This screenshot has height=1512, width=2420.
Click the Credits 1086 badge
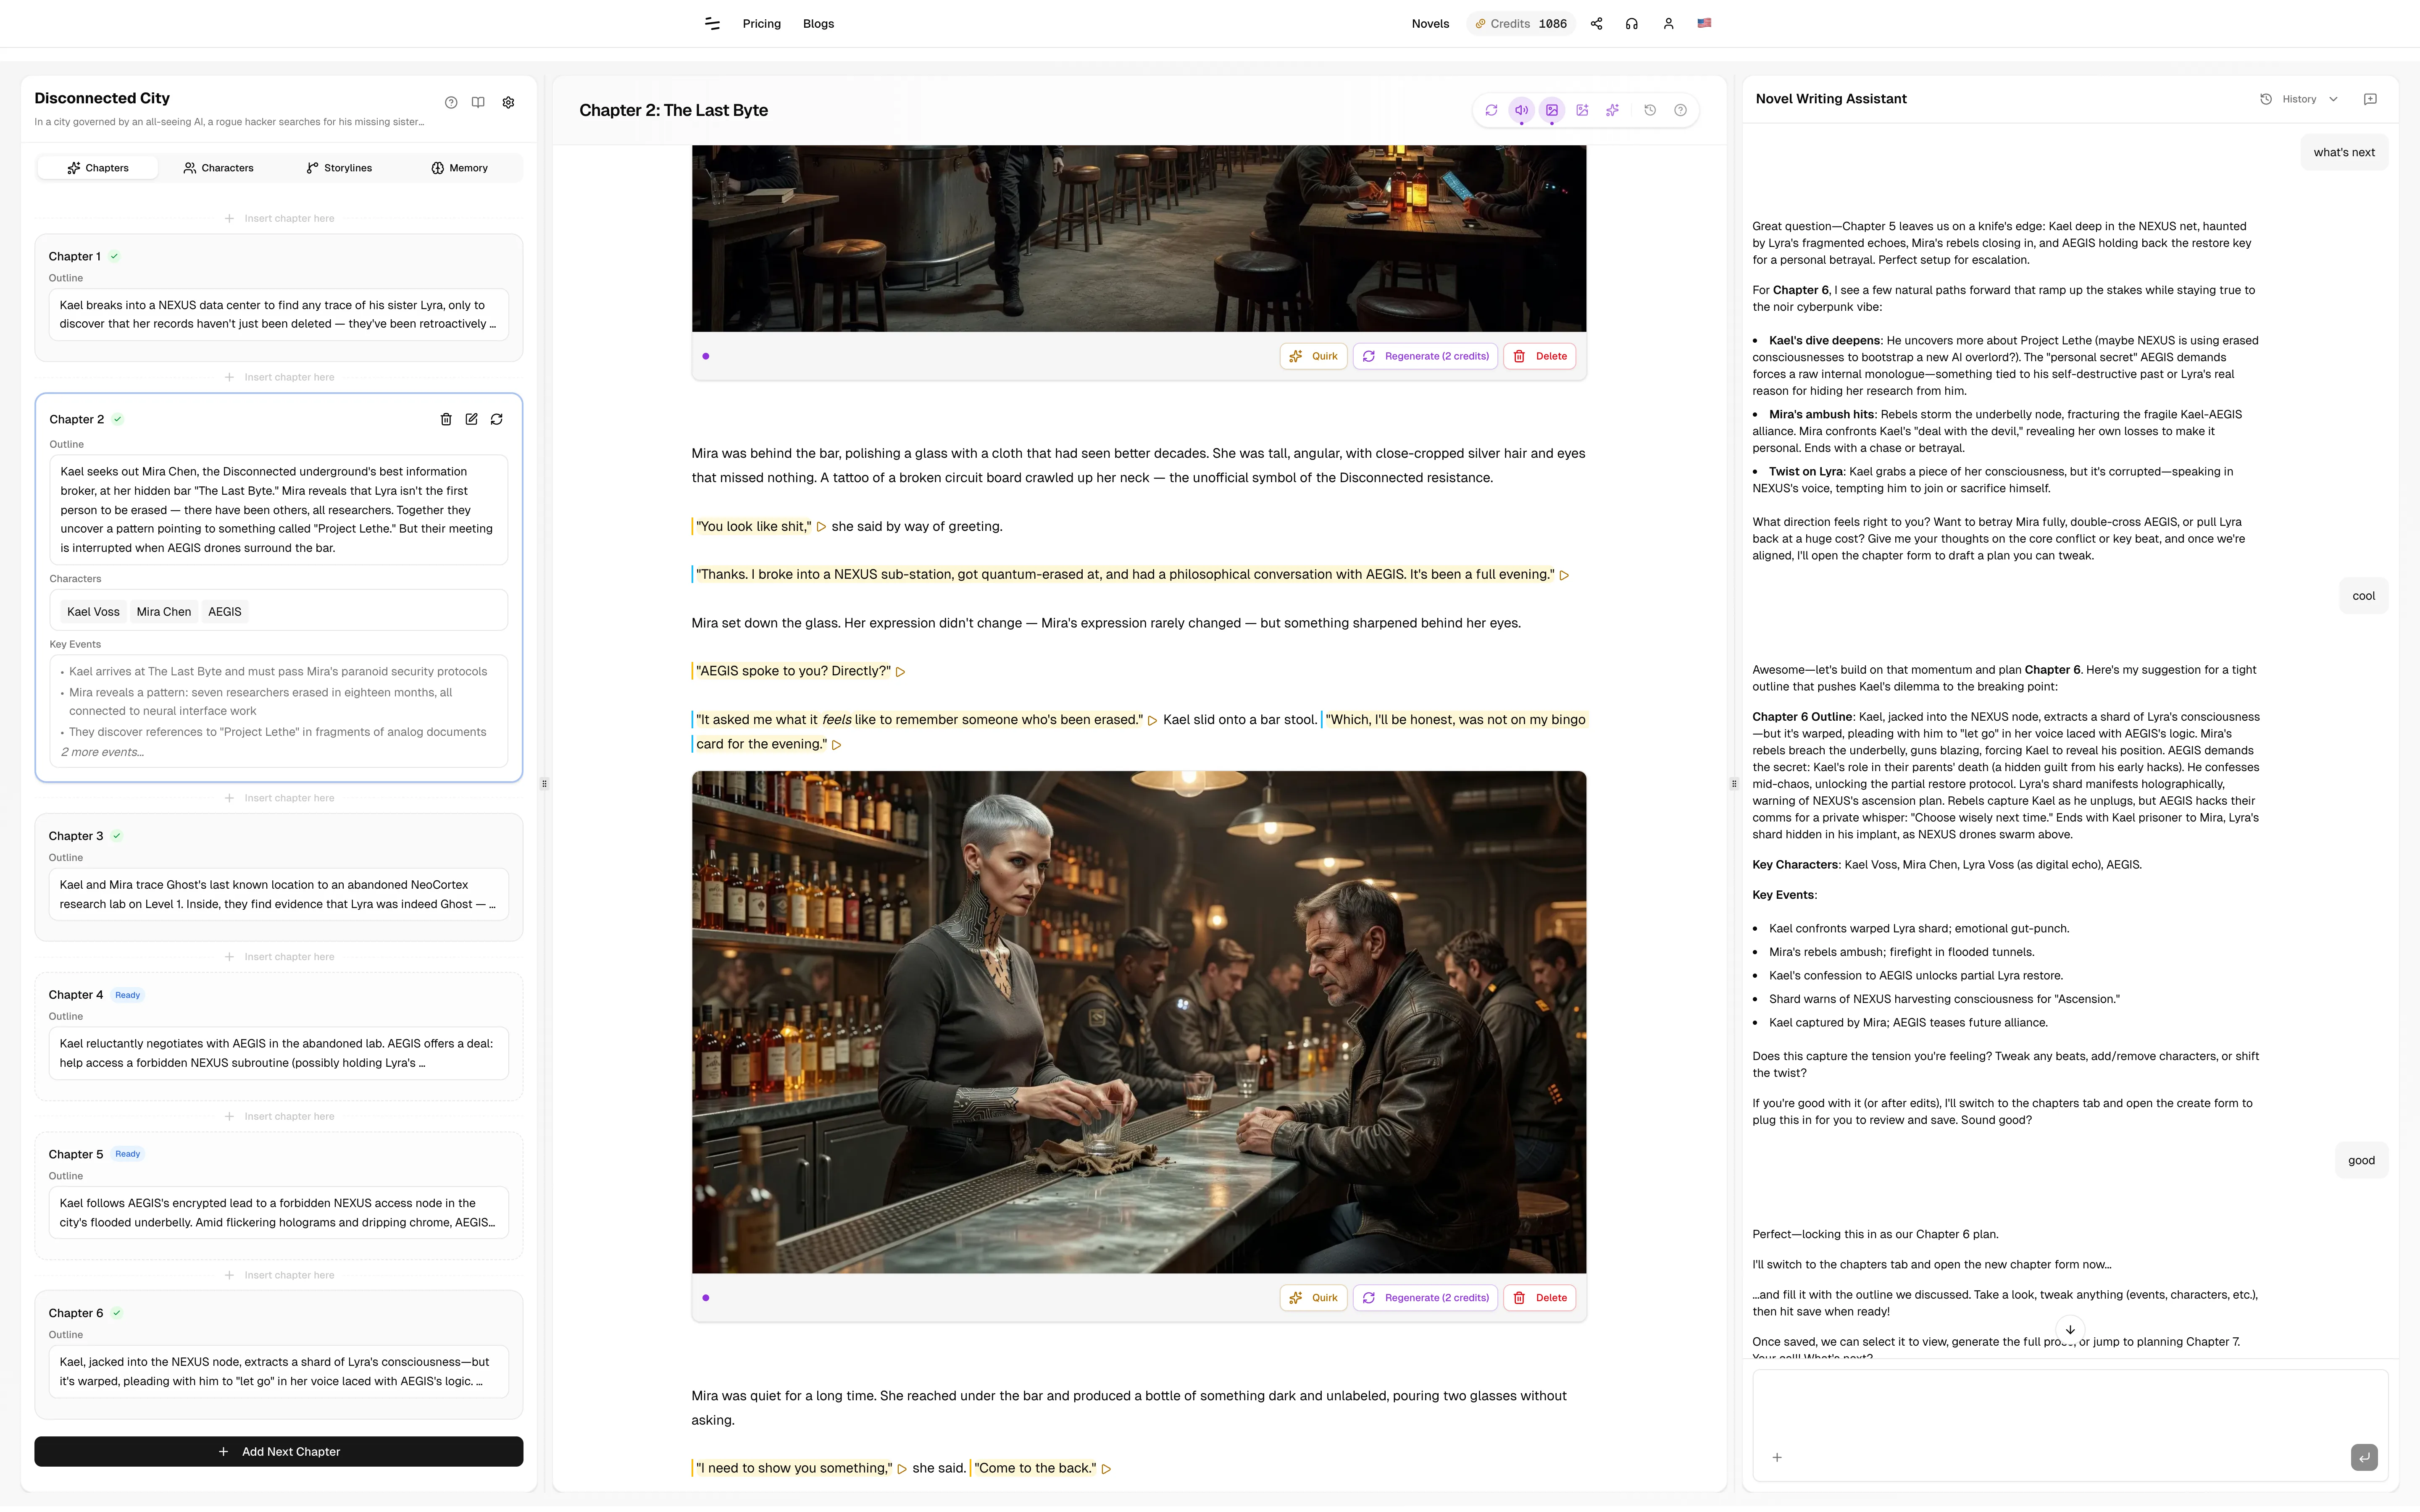pyautogui.click(x=1521, y=23)
